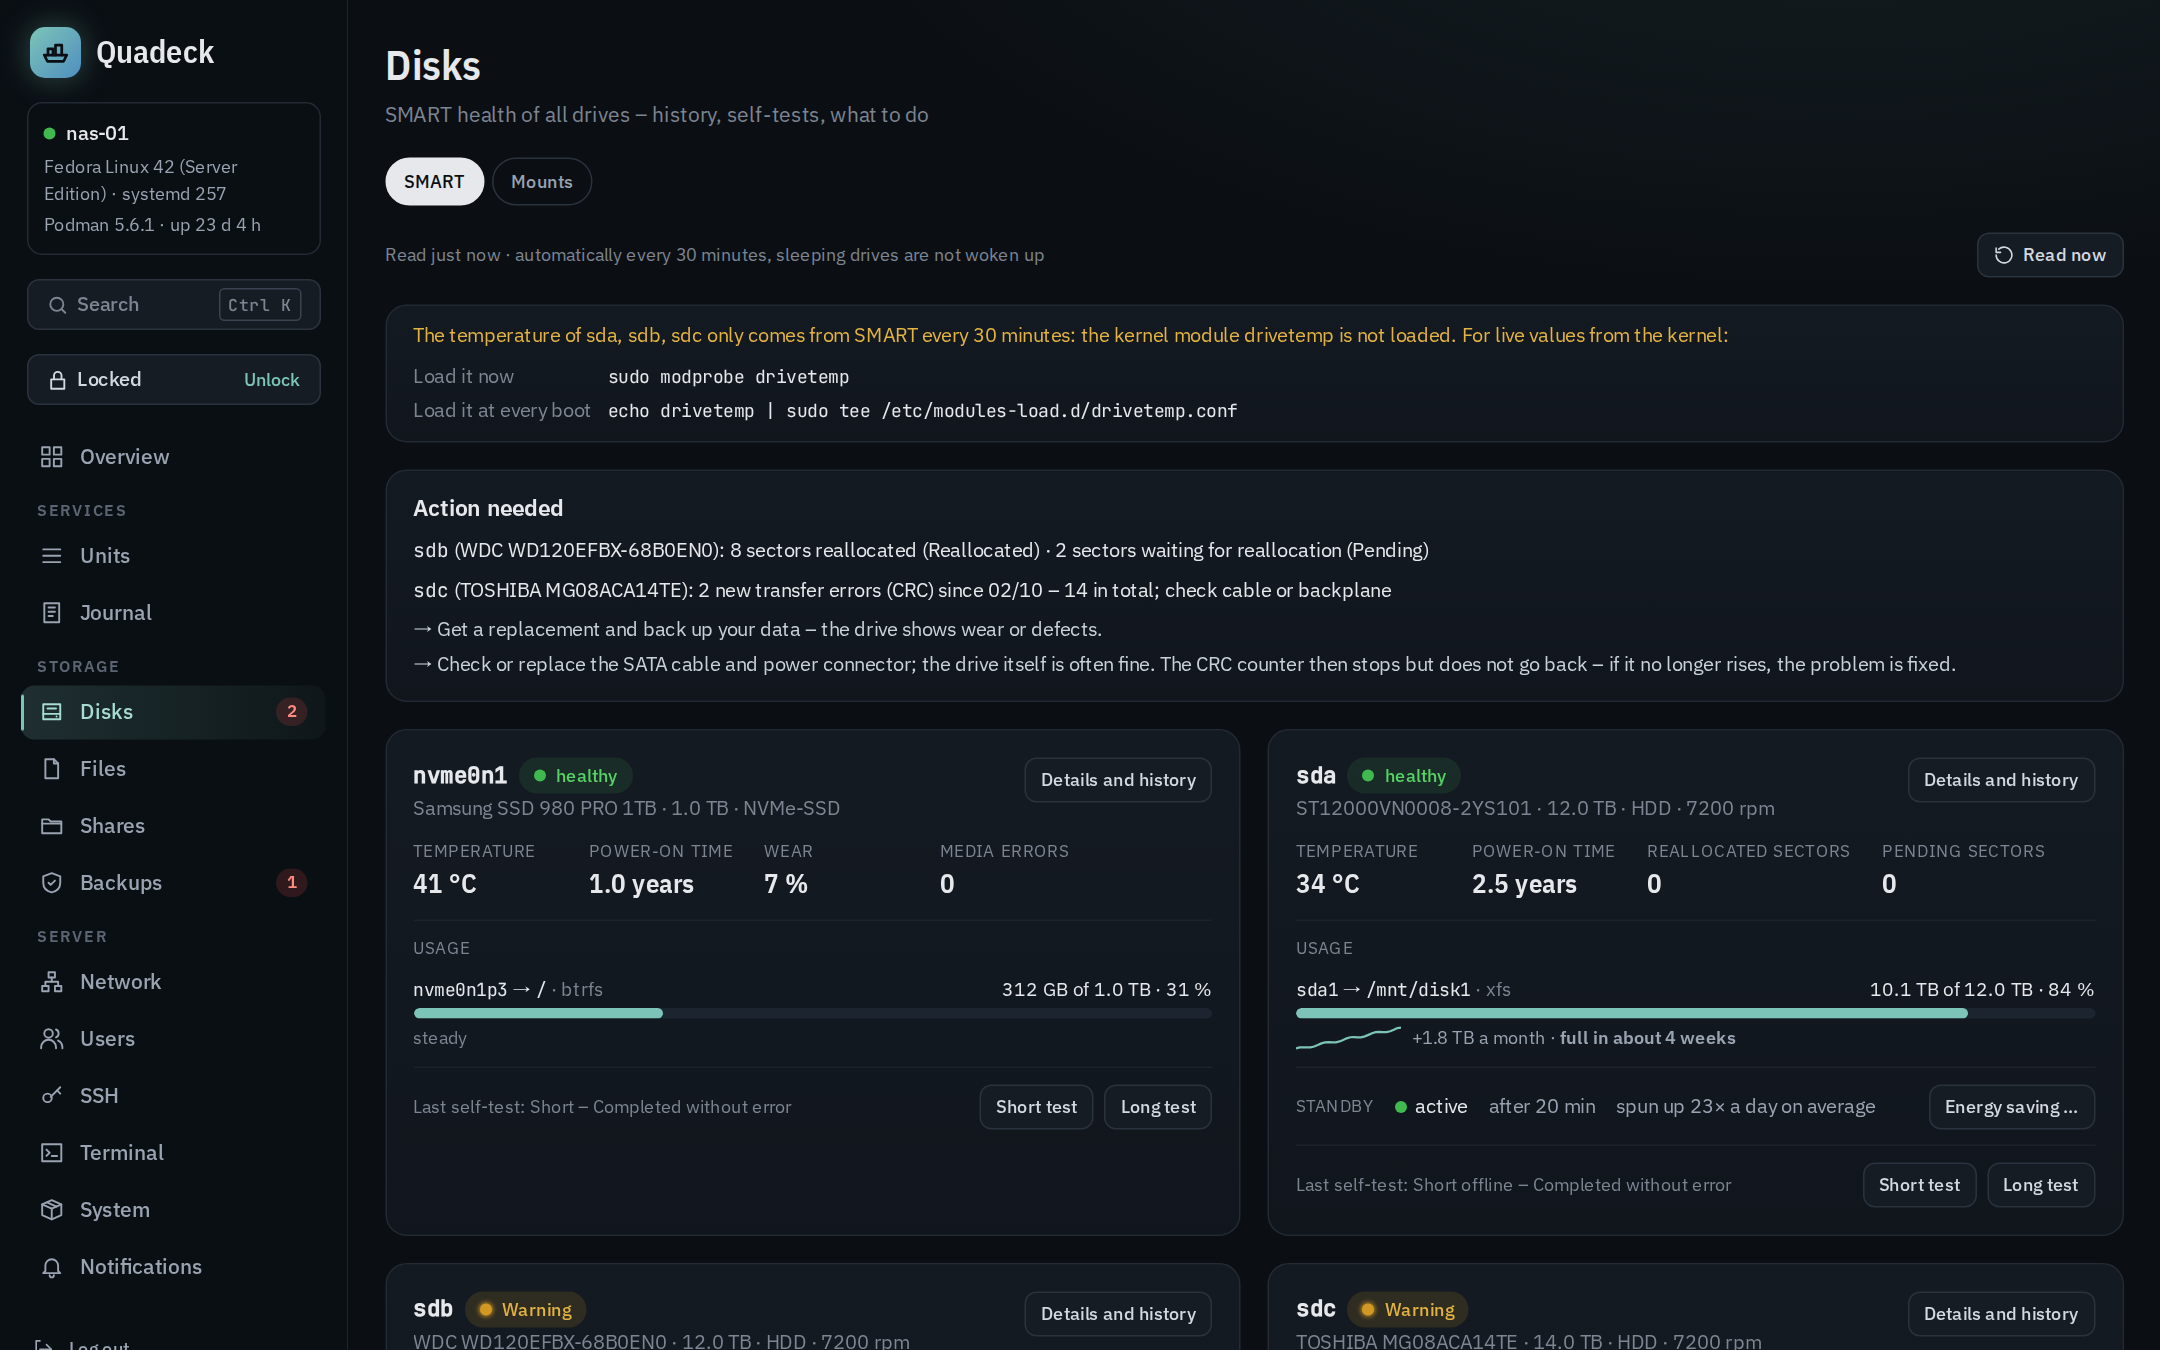Click the padlock icon next to Locked
Image resolution: width=2160 pixels, height=1350 pixels.
58,380
